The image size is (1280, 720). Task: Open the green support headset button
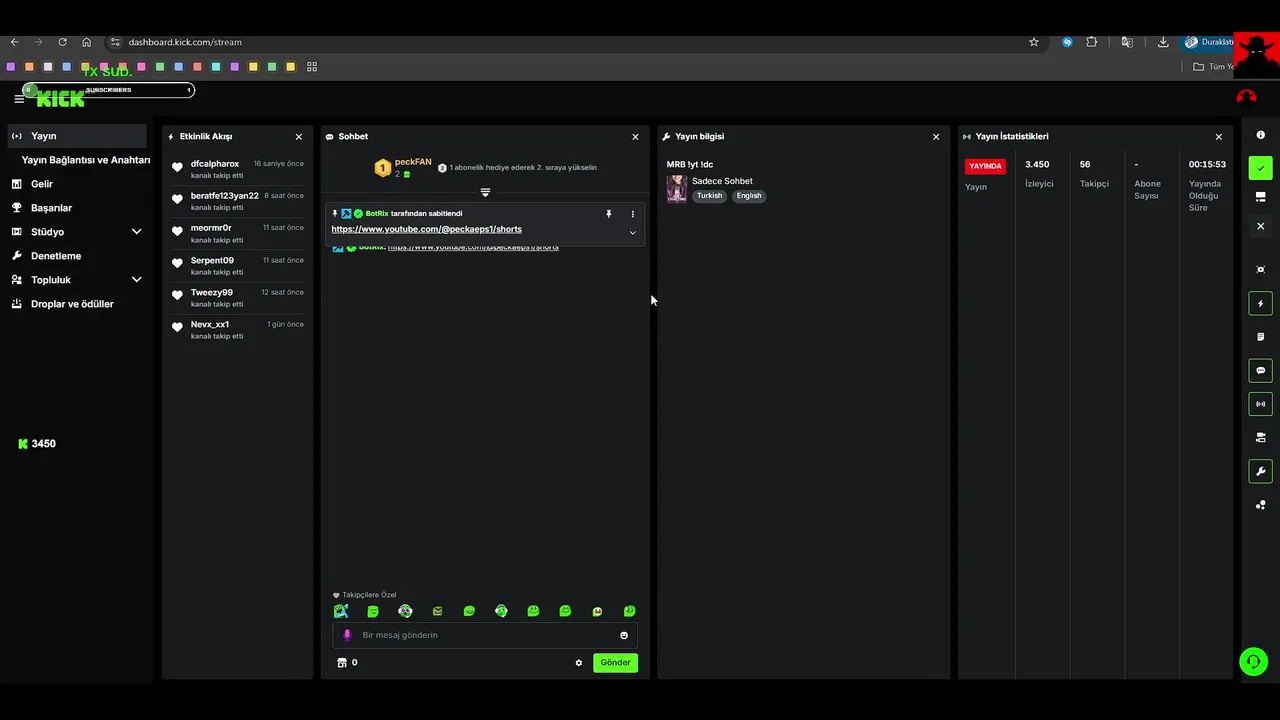1253,661
